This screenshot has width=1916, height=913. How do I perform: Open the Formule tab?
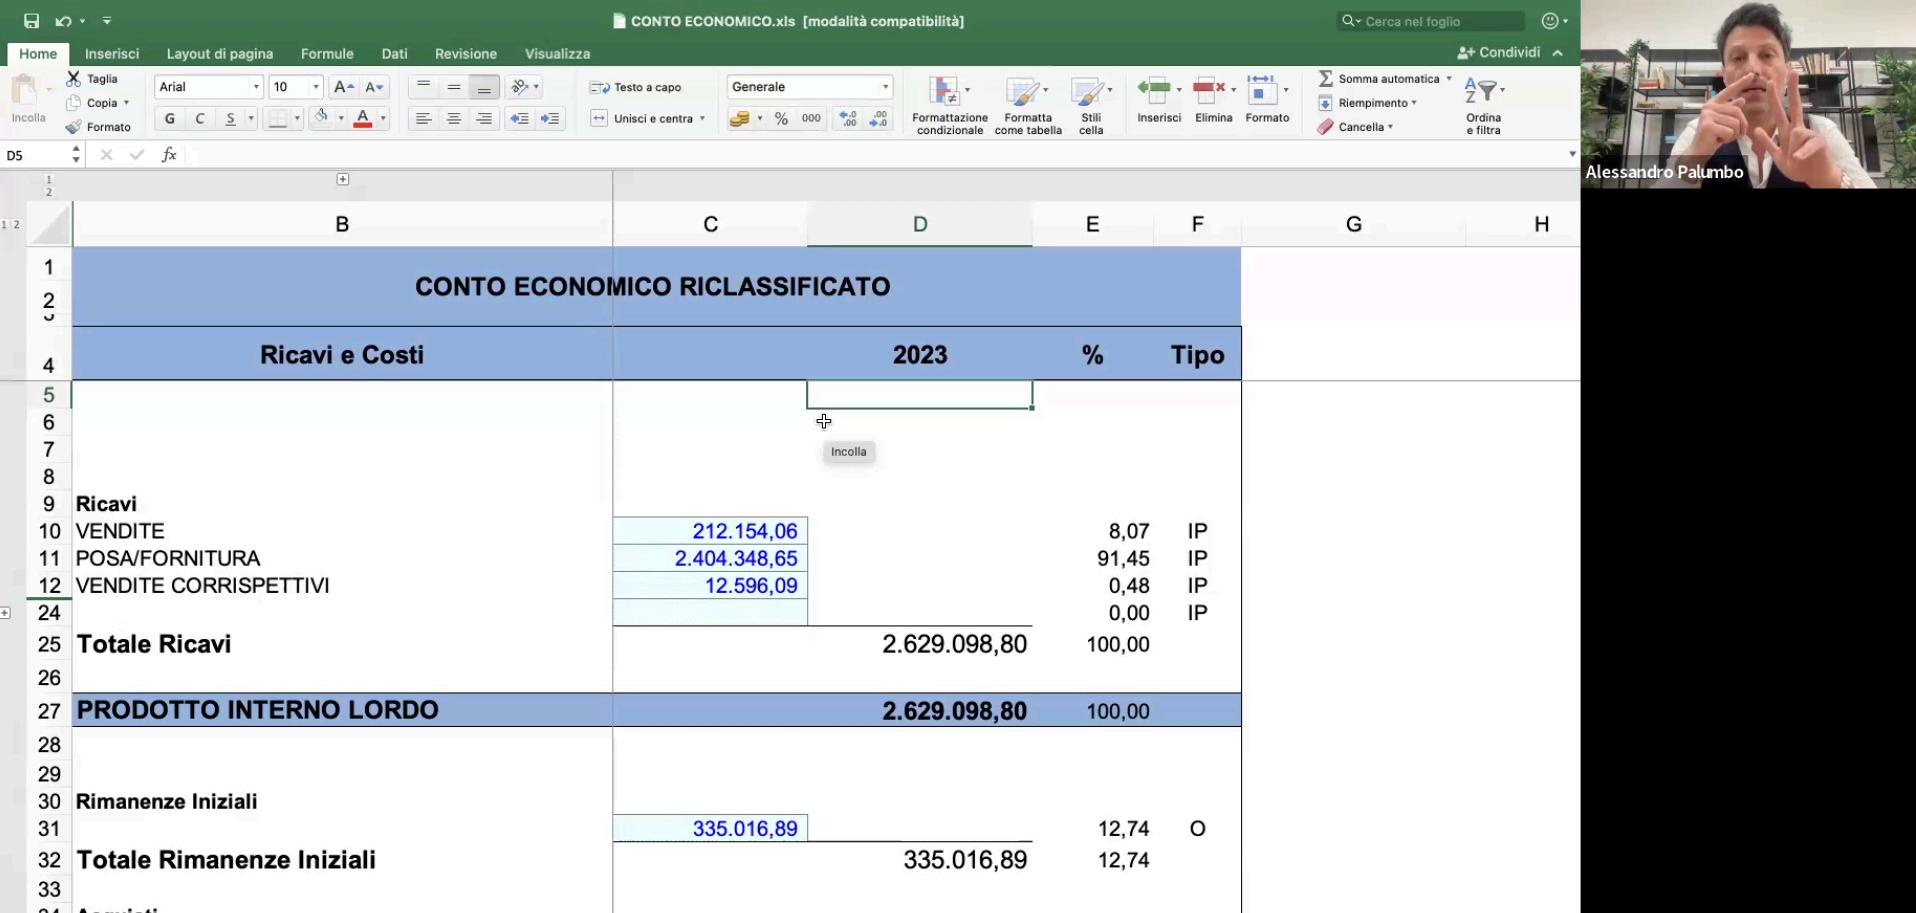pos(327,54)
